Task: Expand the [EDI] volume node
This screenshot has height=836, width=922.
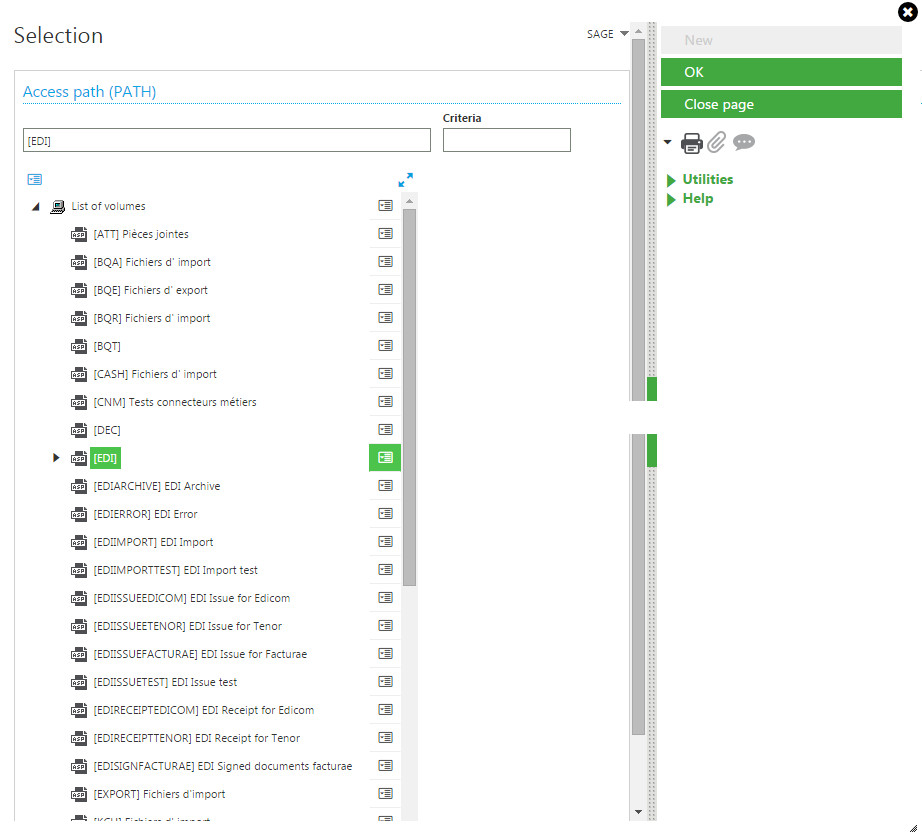Action: [57, 458]
